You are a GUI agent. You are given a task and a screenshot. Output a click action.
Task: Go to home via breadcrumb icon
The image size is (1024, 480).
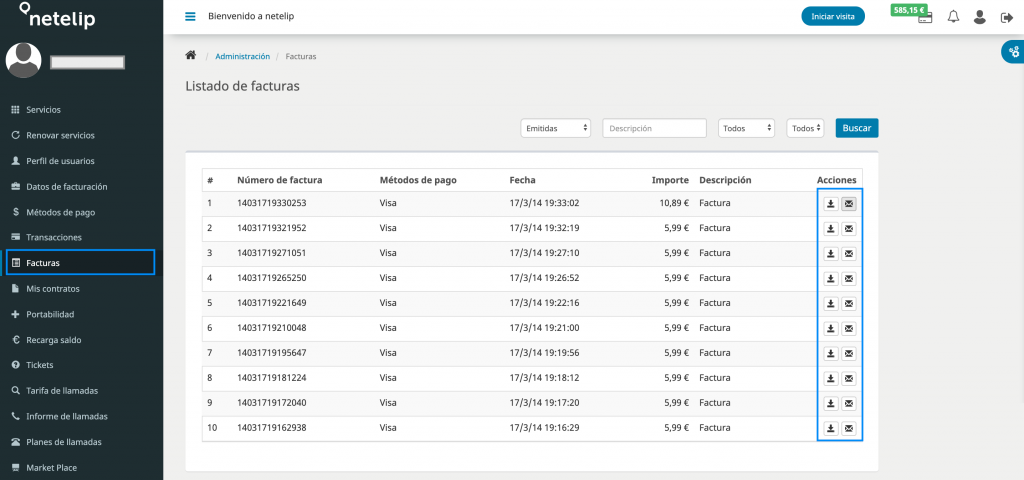coord(191,56)
